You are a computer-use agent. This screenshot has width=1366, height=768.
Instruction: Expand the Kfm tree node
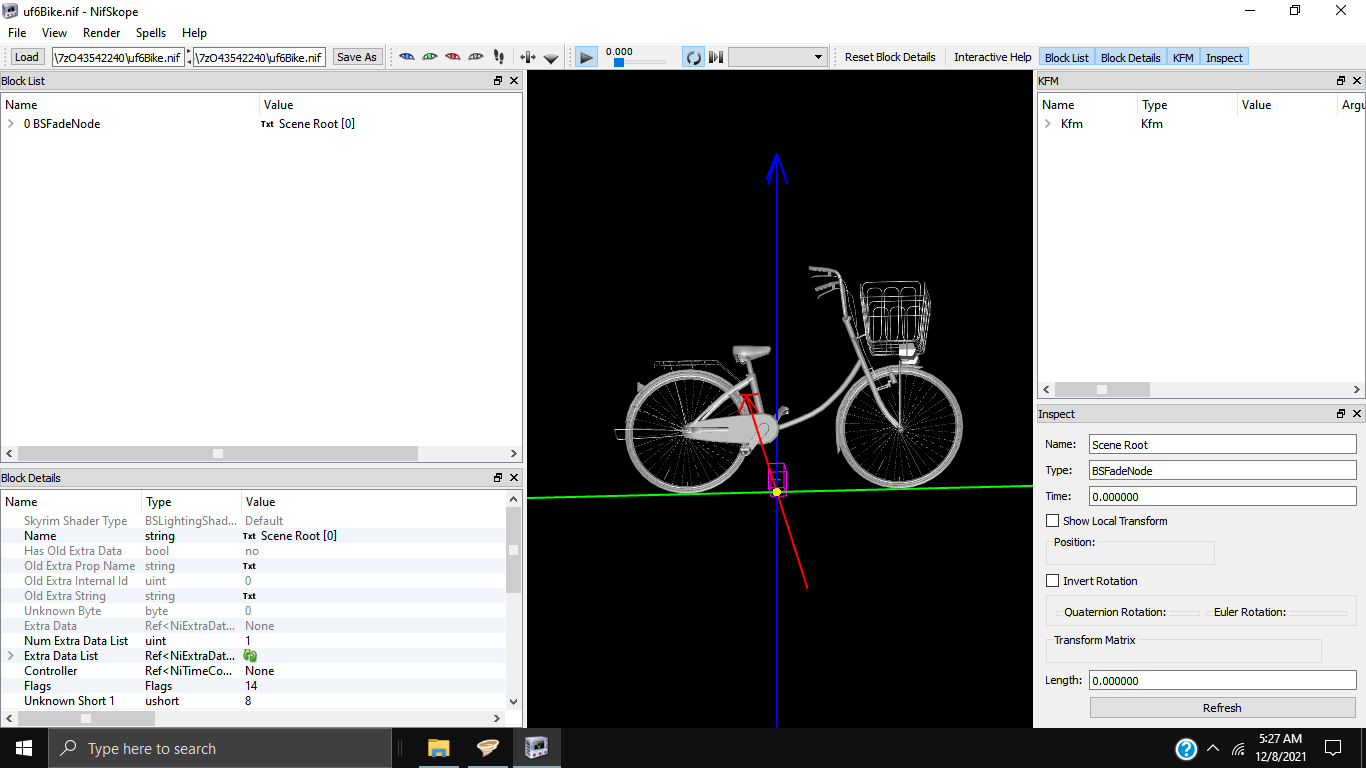[x=1047, y=124]
